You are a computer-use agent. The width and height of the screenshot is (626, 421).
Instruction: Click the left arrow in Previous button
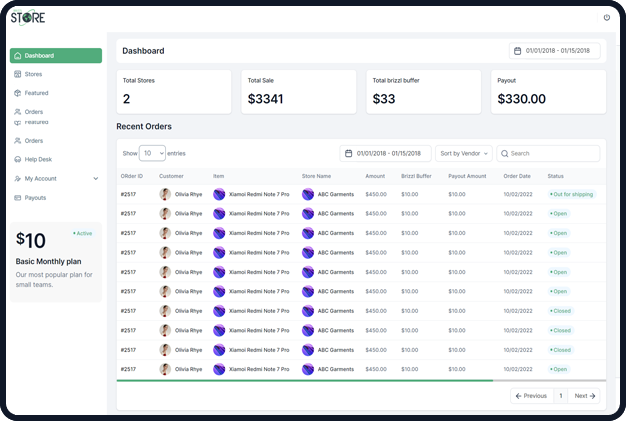(x=519, y=396)
